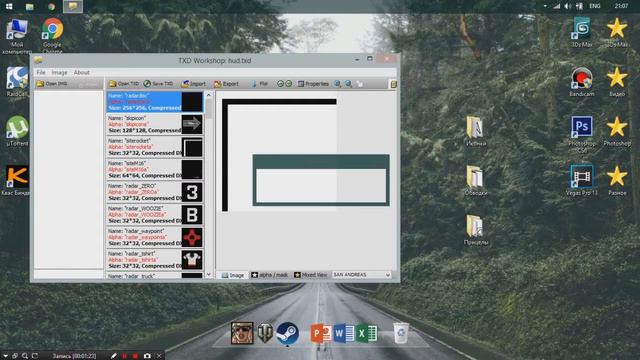The width and height of the screenshot is (640, 360).
Task: Open the Photoshop CS6 desktop shortcut
Action: tap(582, 134)
